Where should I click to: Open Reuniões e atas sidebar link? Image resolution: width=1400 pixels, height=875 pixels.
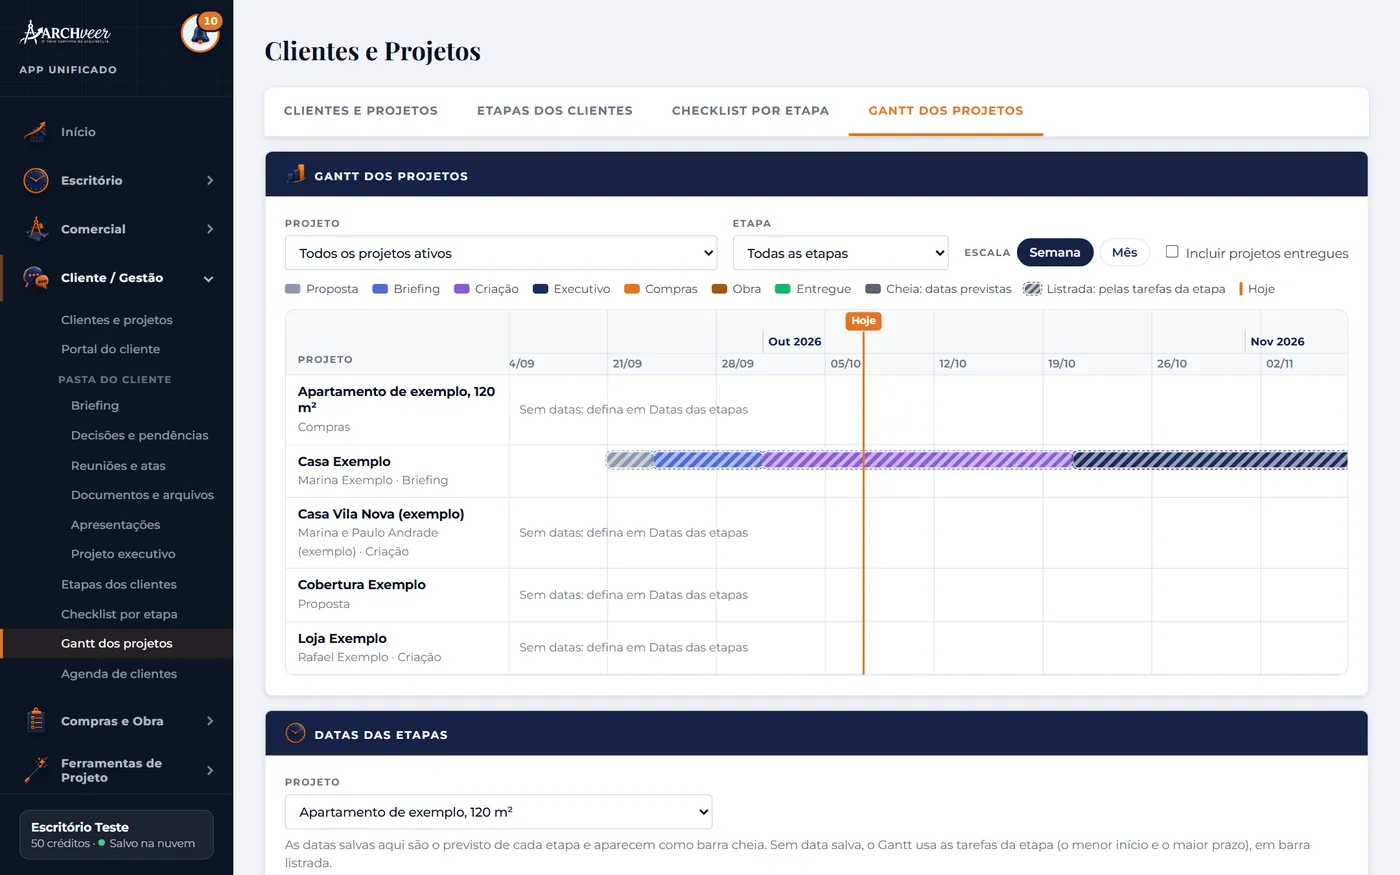[118, 466]
